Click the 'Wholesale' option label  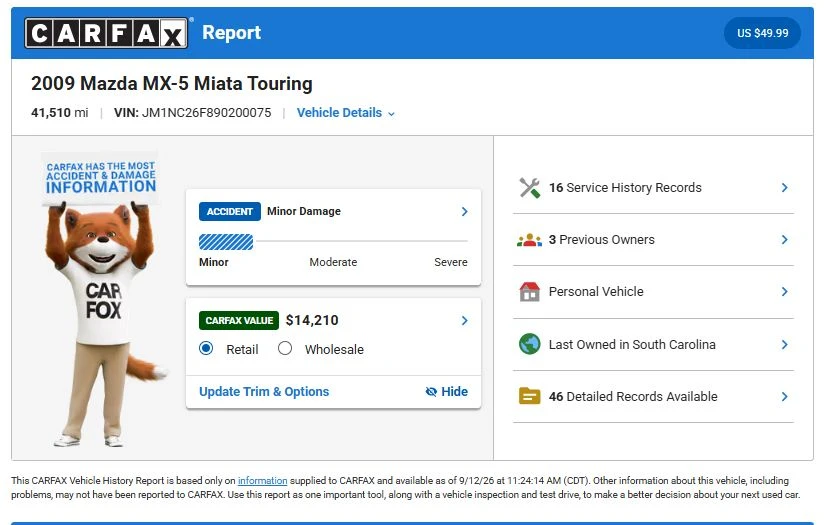(x=334, y=350)
